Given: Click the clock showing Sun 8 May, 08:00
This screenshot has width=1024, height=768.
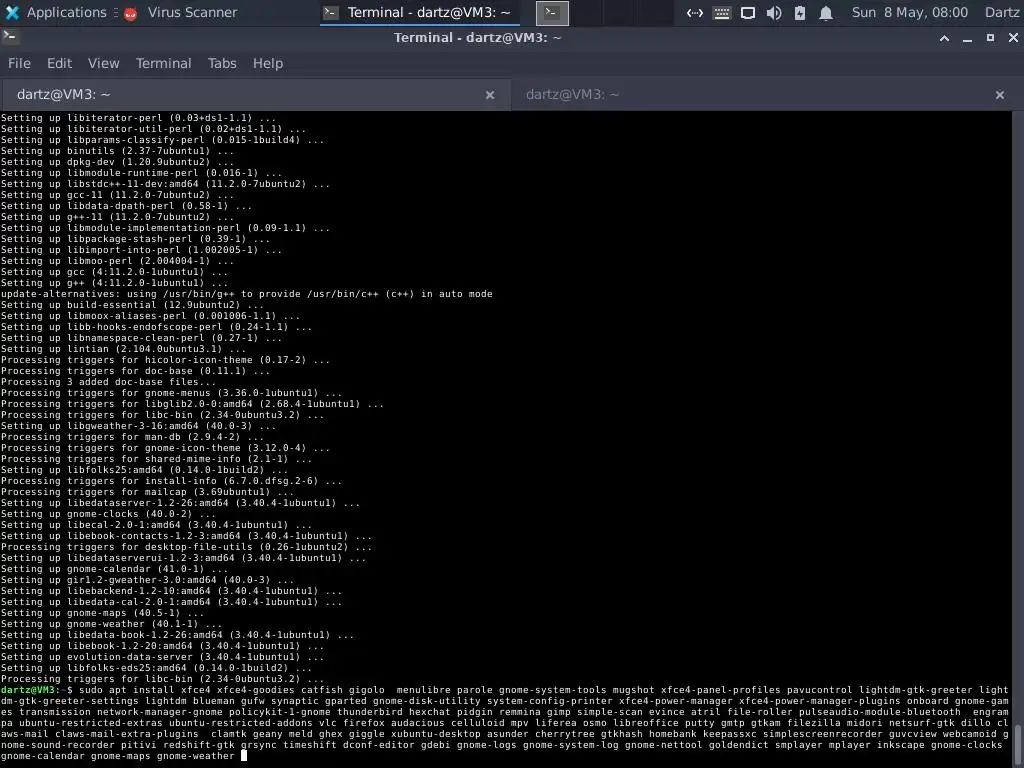Looking at the screenshot, I should pyautogui.click(x=910, y=12).
